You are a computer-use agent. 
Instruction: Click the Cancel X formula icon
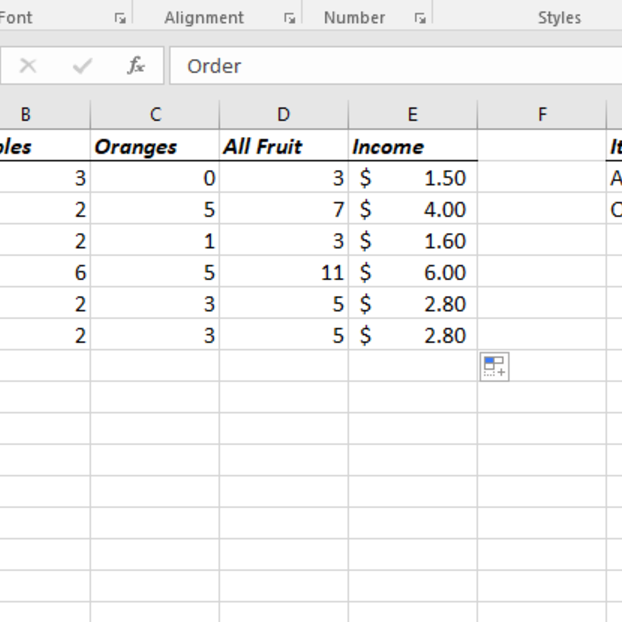pos(28,66)
